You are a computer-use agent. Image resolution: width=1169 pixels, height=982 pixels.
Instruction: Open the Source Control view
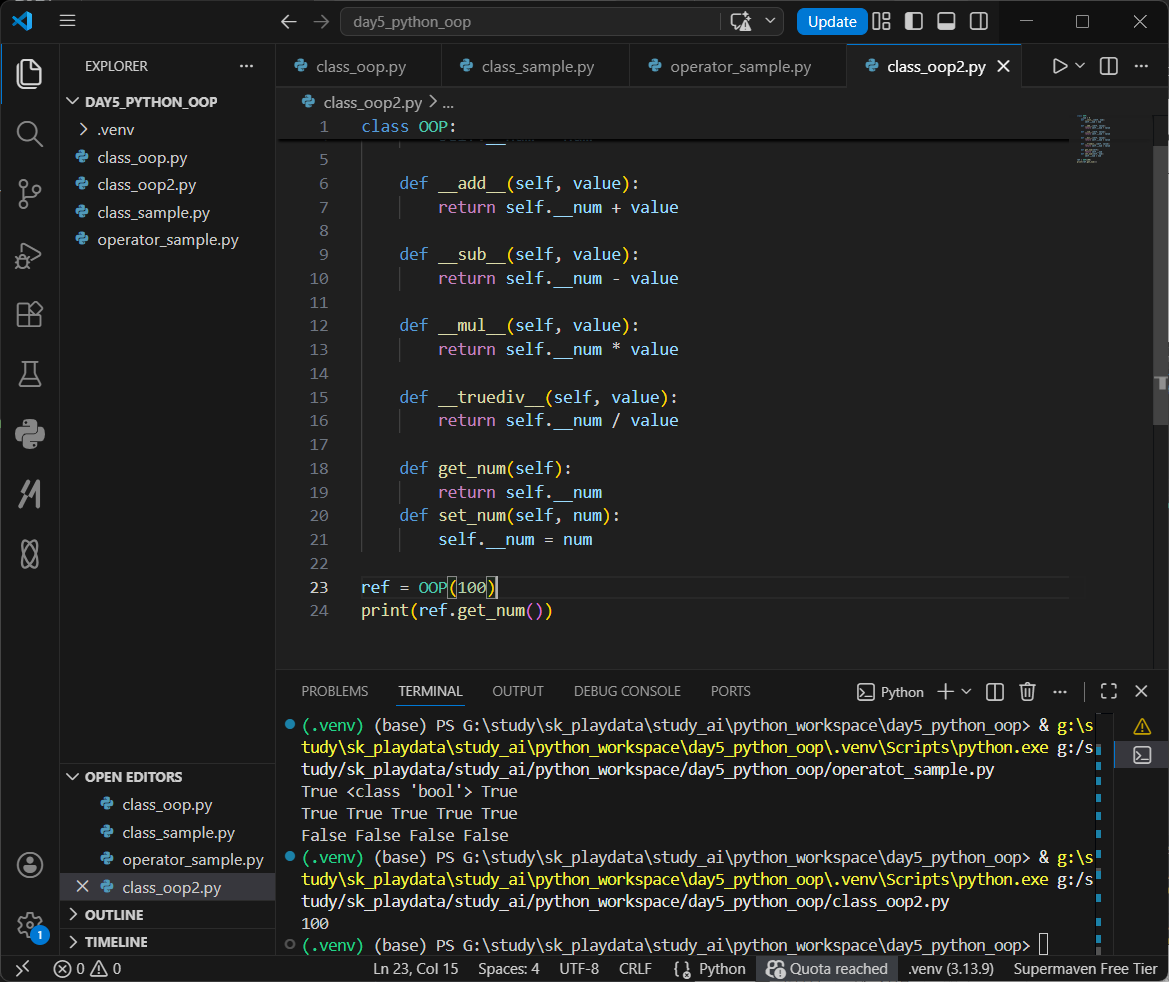tap(29, 194)
